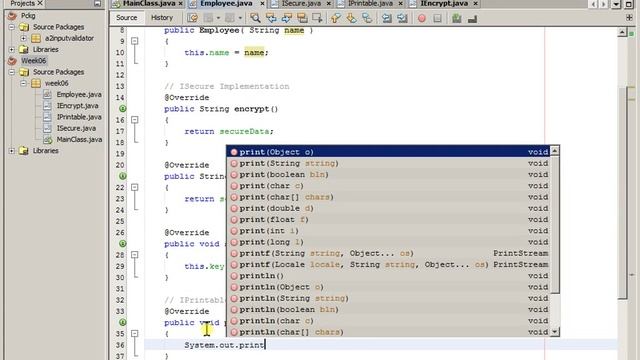Viewport: 640px width, 360px height.
Task: Select the Week06 project node
Action: (x=33, y=61)
